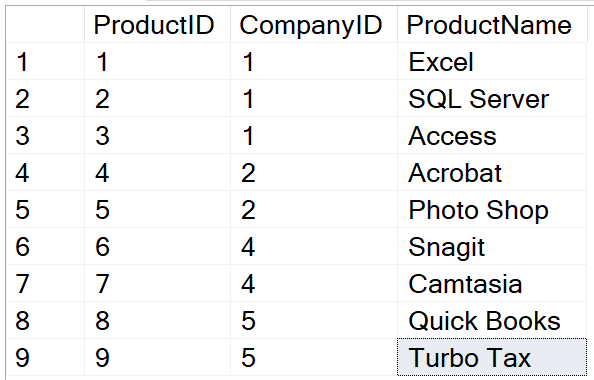This screenshot has width=594, height=380.
Task: Click the Access product cell
Action: [x=492, y=135]
